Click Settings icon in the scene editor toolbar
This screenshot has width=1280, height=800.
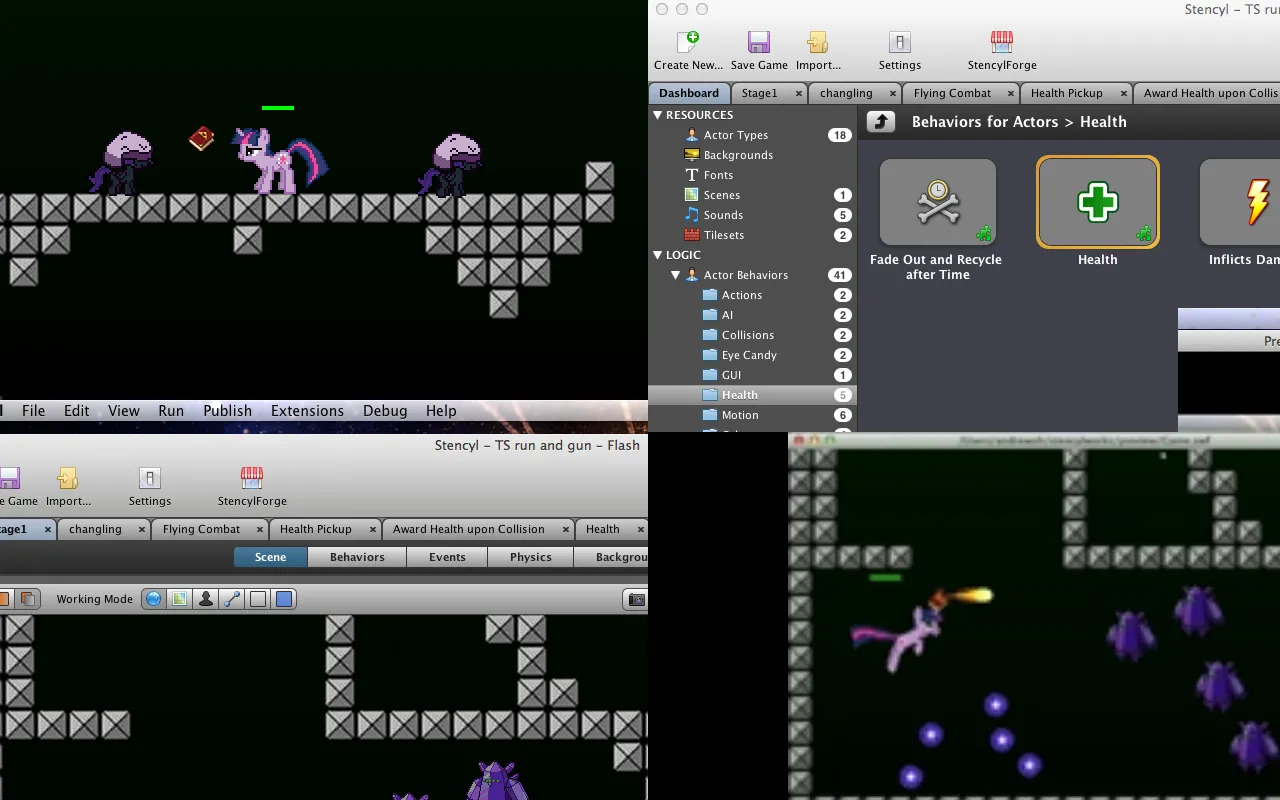point(150,478)
